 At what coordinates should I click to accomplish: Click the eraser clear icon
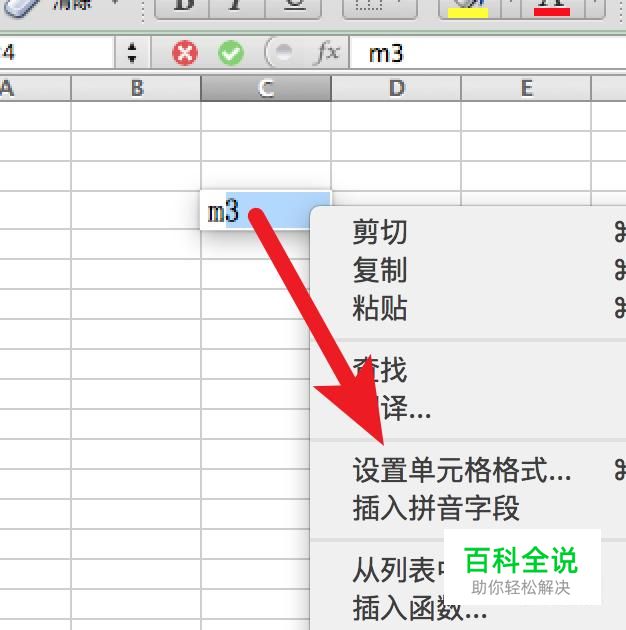pos(20,7)
